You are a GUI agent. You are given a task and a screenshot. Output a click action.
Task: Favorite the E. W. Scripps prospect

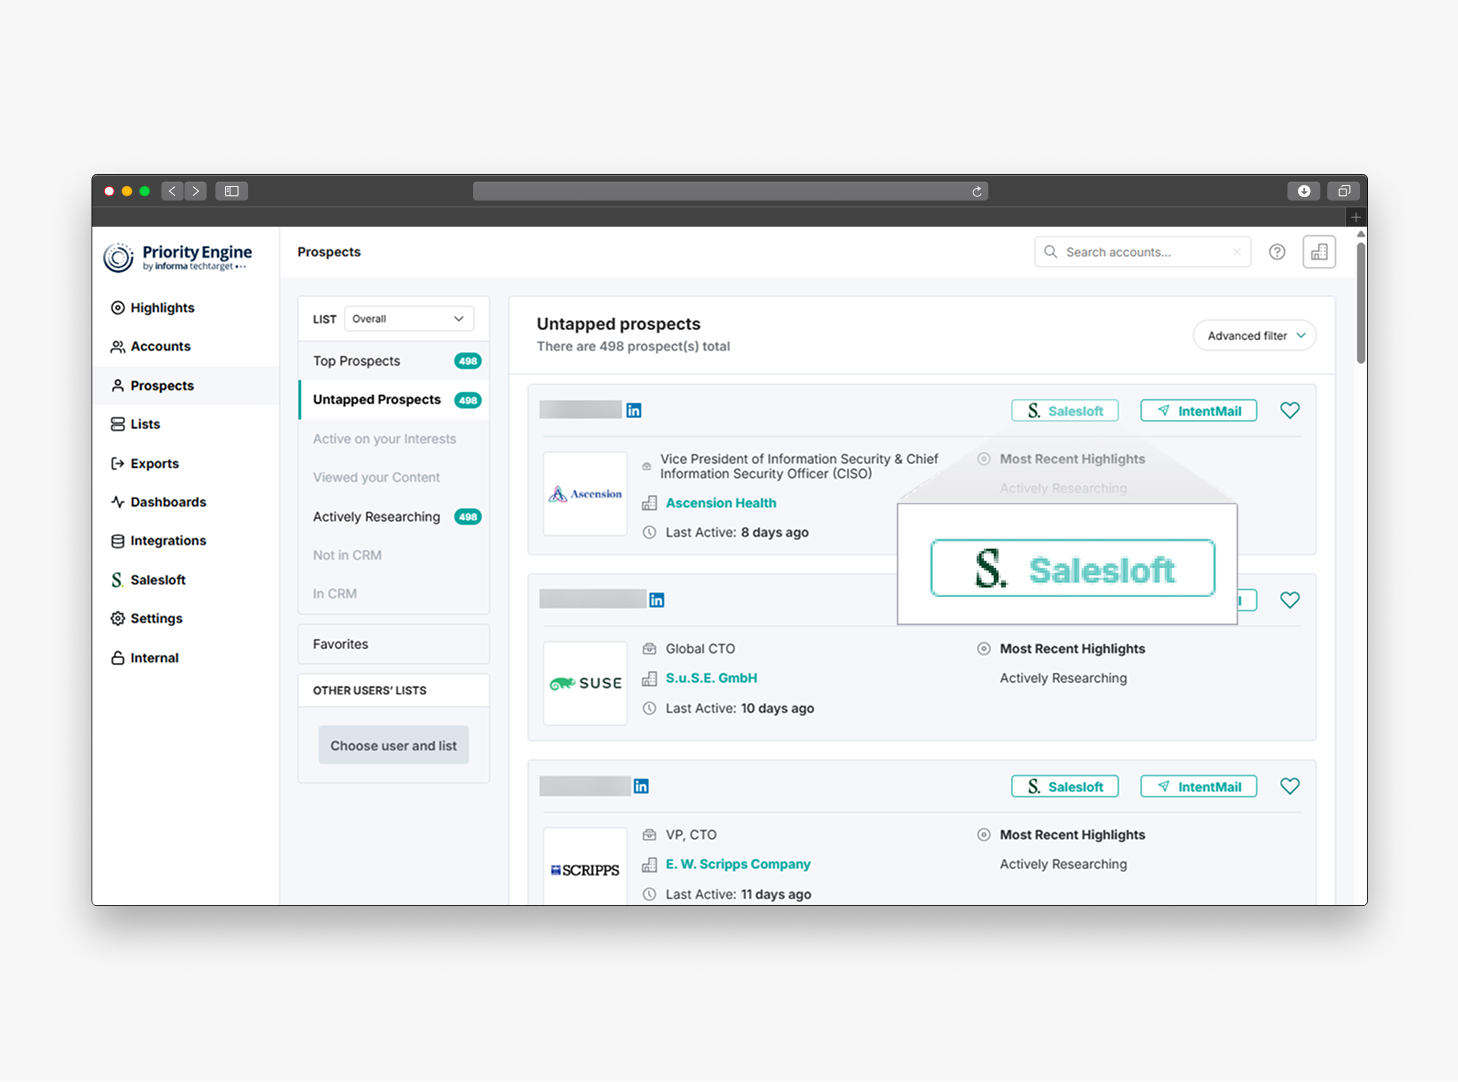point(1290,786)
